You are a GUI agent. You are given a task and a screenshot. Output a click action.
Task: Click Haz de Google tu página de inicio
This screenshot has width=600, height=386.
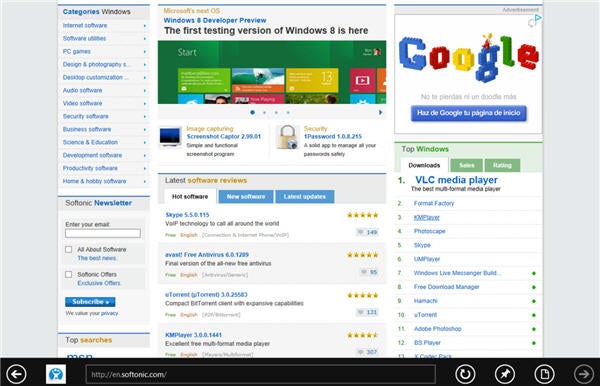pyautogui.click(x=468, y=113)
